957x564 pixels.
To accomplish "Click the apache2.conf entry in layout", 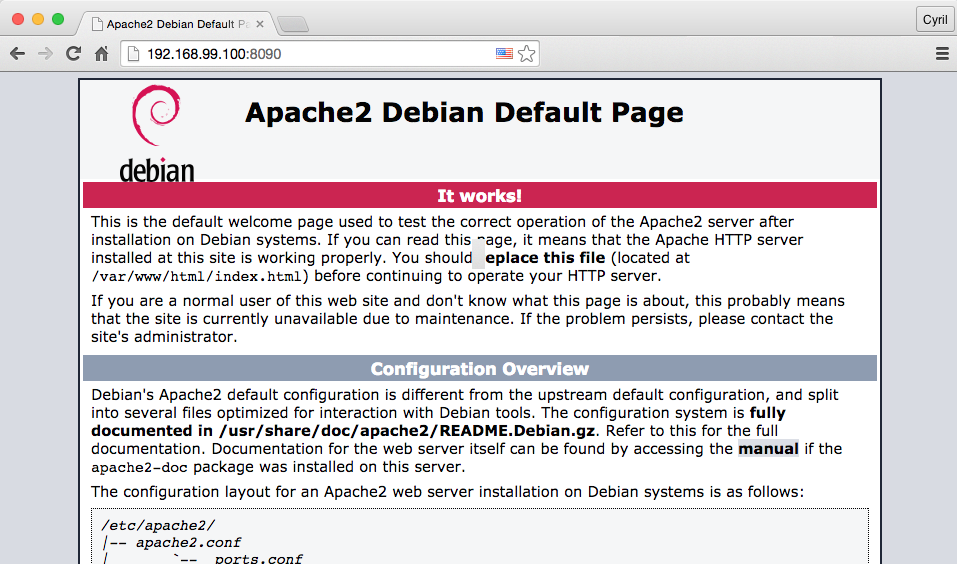I will [188, 543].
